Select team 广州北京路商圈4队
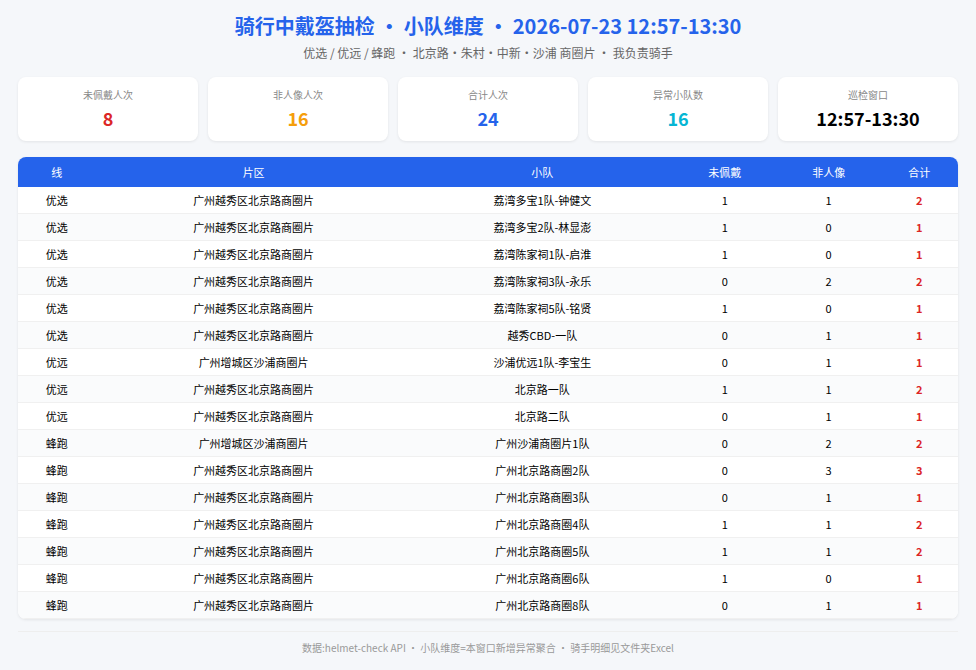This screenshot has width=976, height=670. pos(542,525)
